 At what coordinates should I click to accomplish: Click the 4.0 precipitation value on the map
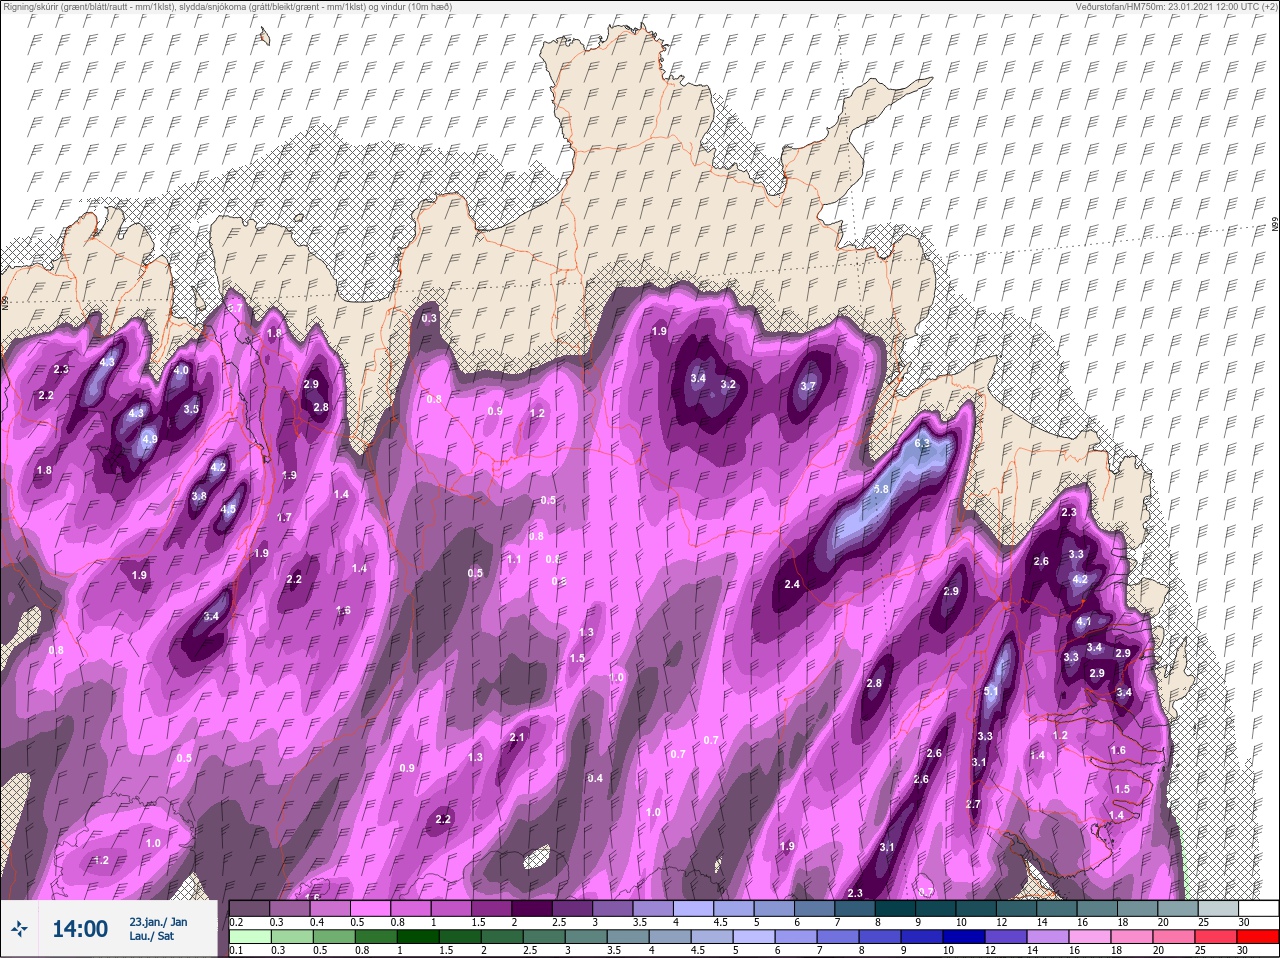181,371
